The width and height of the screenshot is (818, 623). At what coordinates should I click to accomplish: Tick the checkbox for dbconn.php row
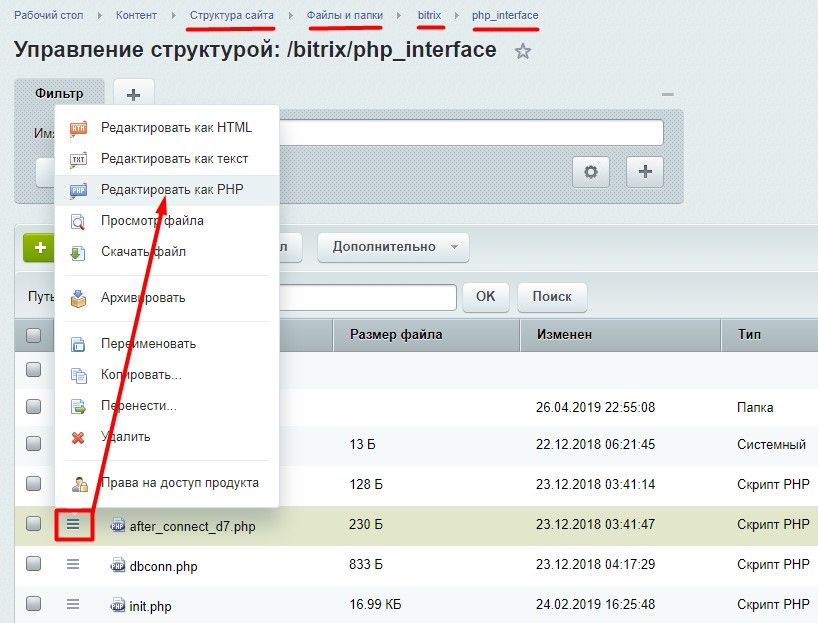click(34, 564)
